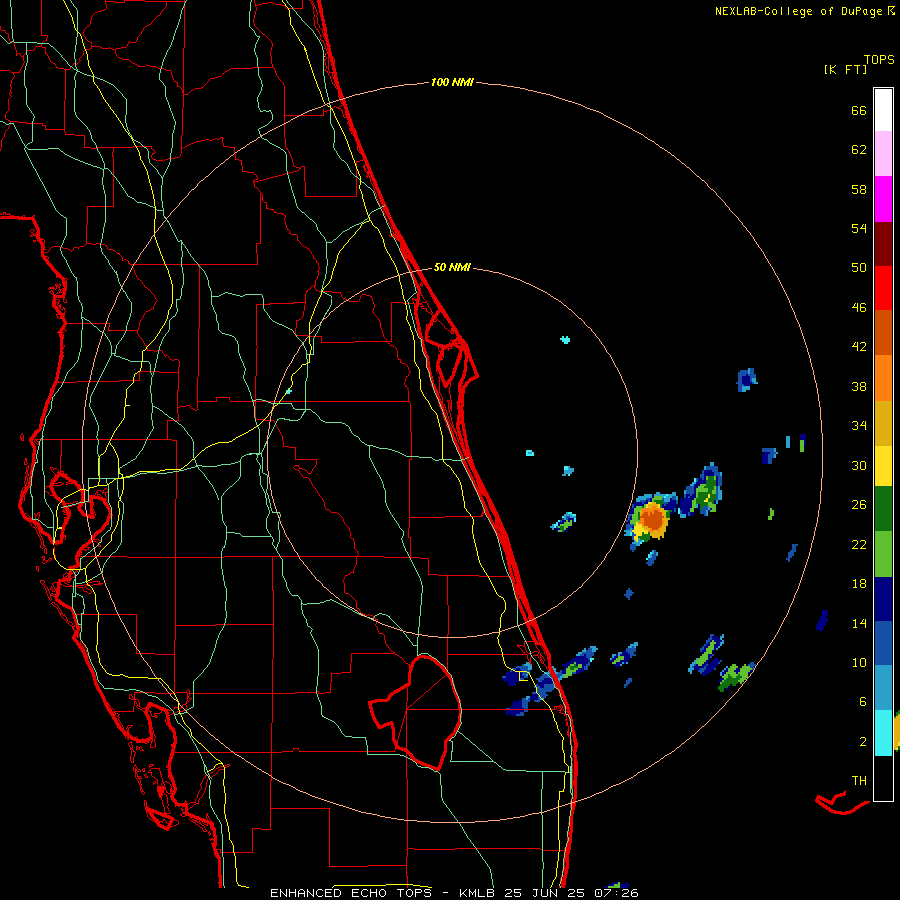The width and height of the screenshot is (900, 900).
Task: Click the 25 JUN 25 date text
Action: [x=545, y=893]
